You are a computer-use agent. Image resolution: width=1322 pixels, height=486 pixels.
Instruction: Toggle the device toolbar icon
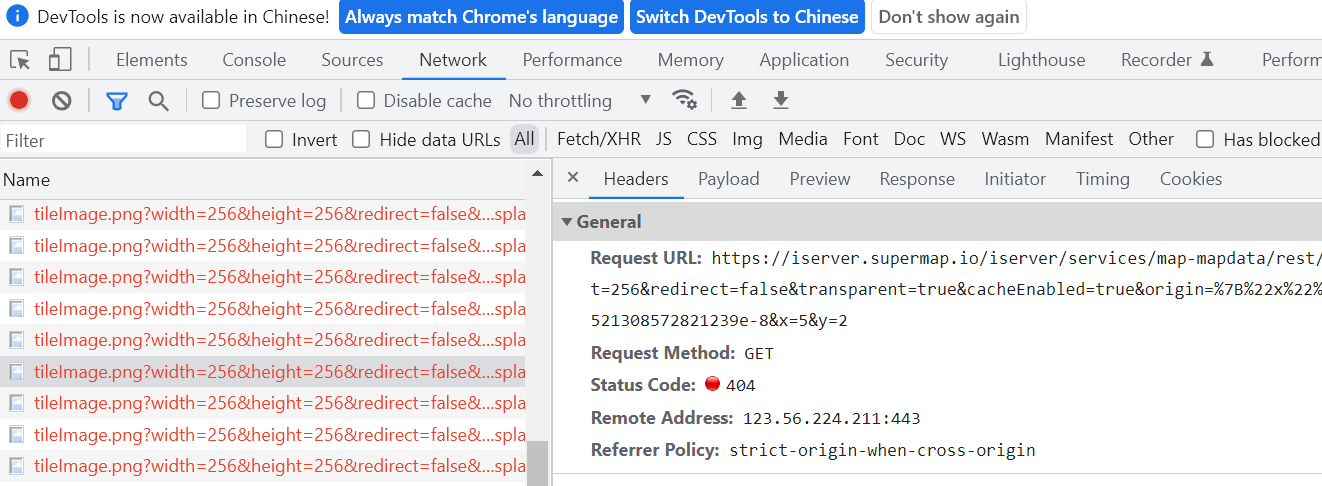(60, 60)
